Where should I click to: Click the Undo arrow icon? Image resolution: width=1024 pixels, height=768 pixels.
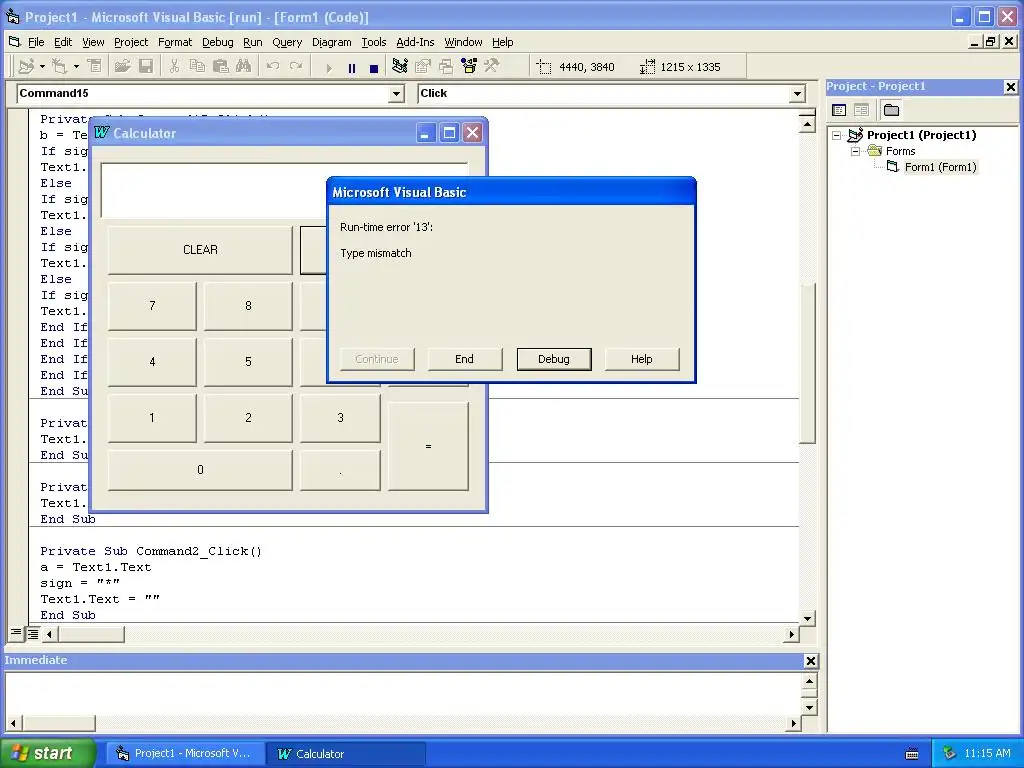tap(273, 67)
